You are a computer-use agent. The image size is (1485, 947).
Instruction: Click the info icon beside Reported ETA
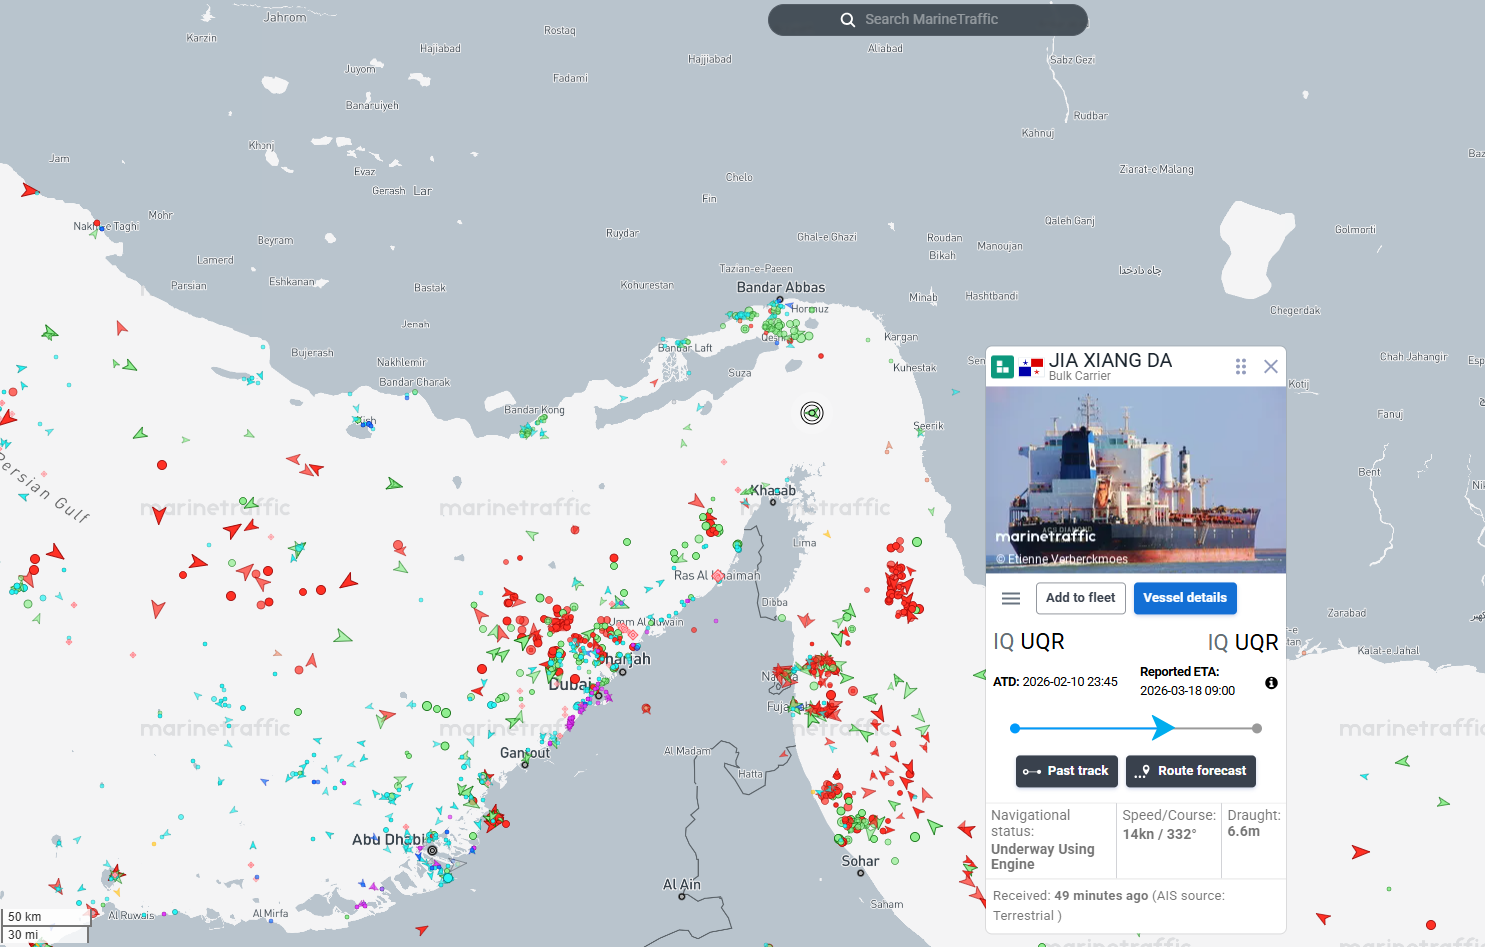coord(1271,683)
